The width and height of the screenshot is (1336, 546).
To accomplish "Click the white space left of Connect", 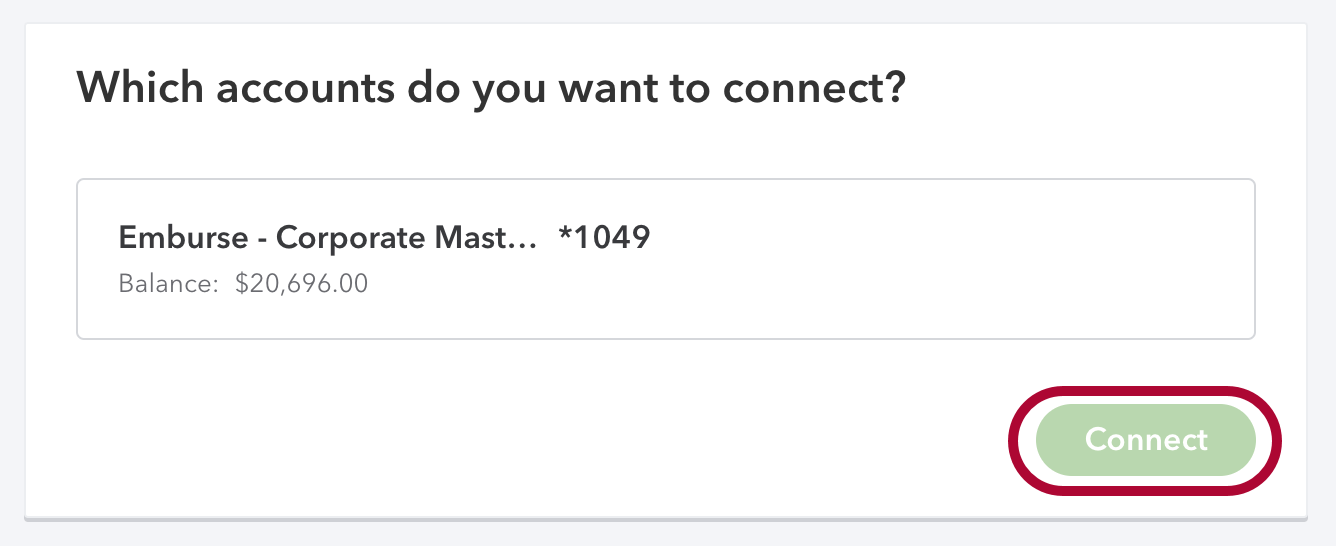I will coord(700,440).
